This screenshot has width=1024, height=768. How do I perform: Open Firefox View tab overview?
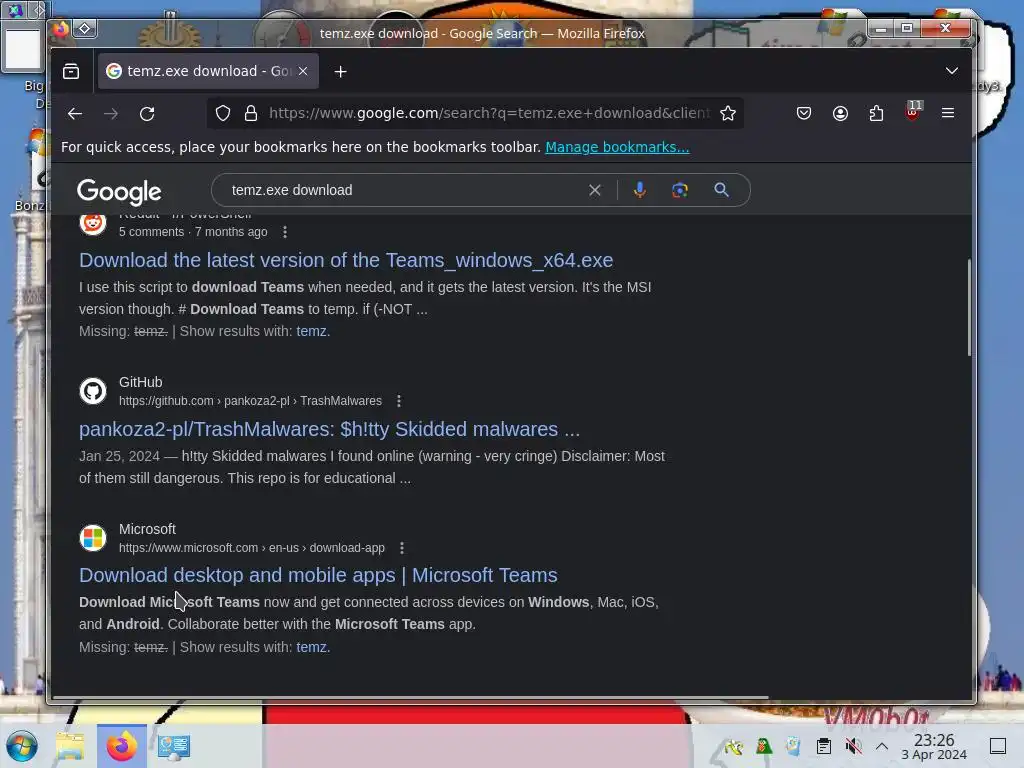(x=71, y=71)
